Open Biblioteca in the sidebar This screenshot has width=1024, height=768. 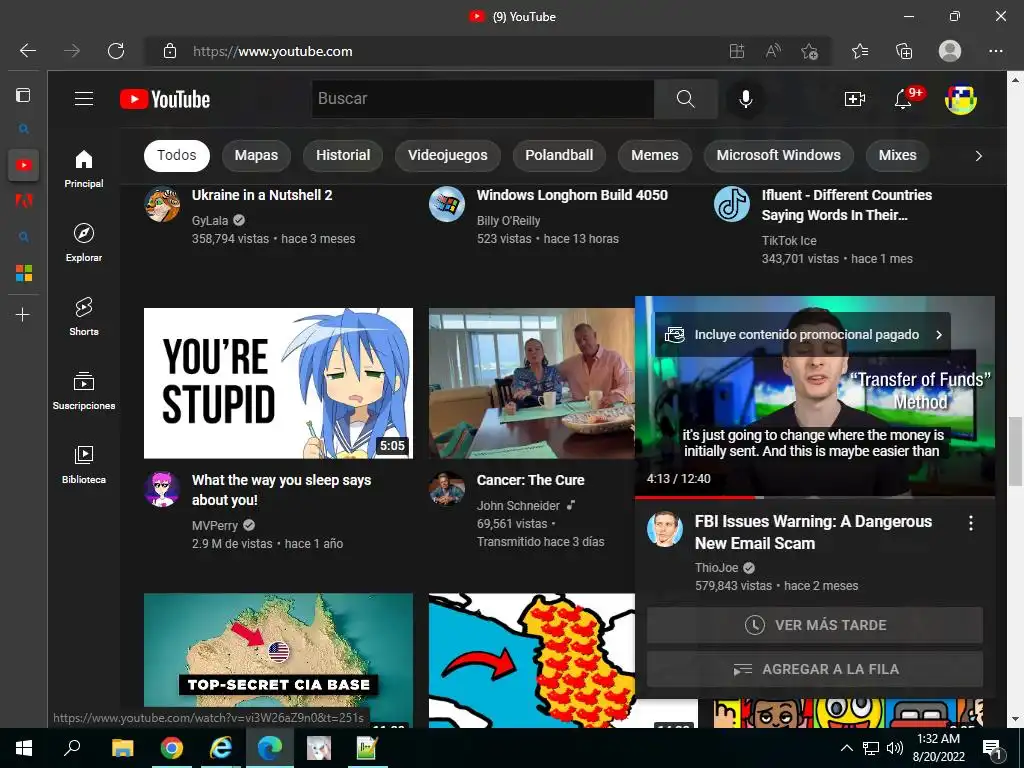(x=84, y=464)
